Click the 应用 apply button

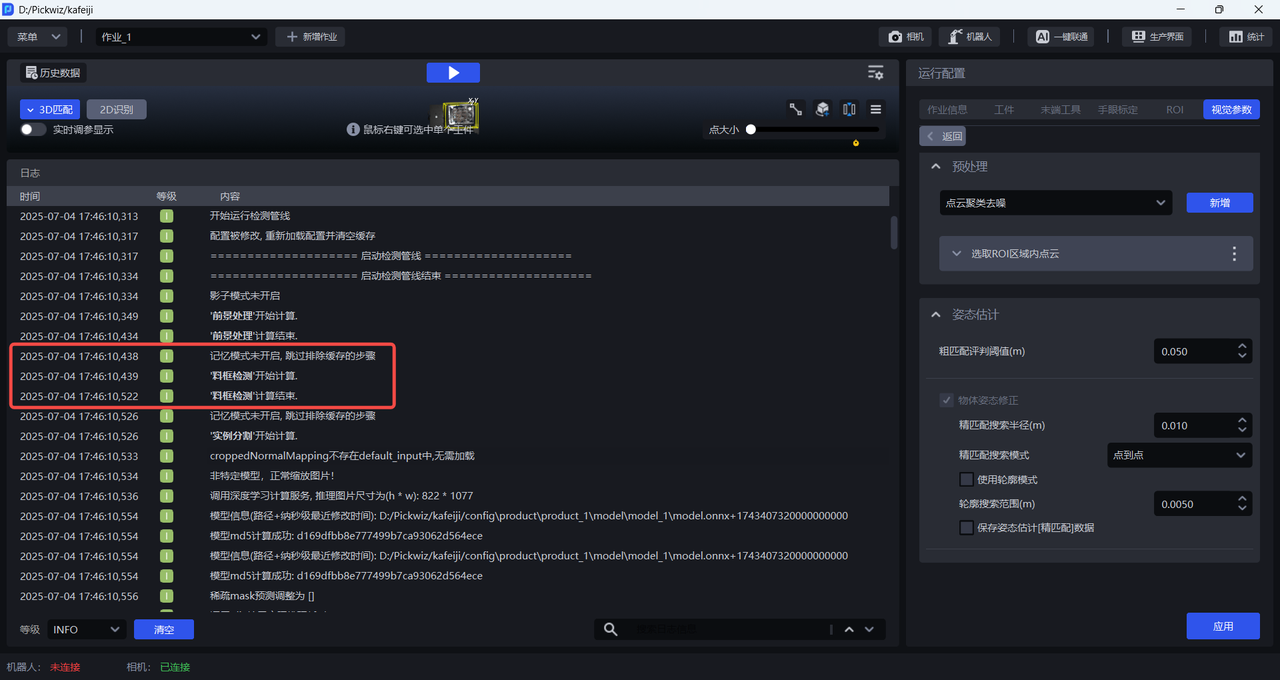(x=1222, y=626)
